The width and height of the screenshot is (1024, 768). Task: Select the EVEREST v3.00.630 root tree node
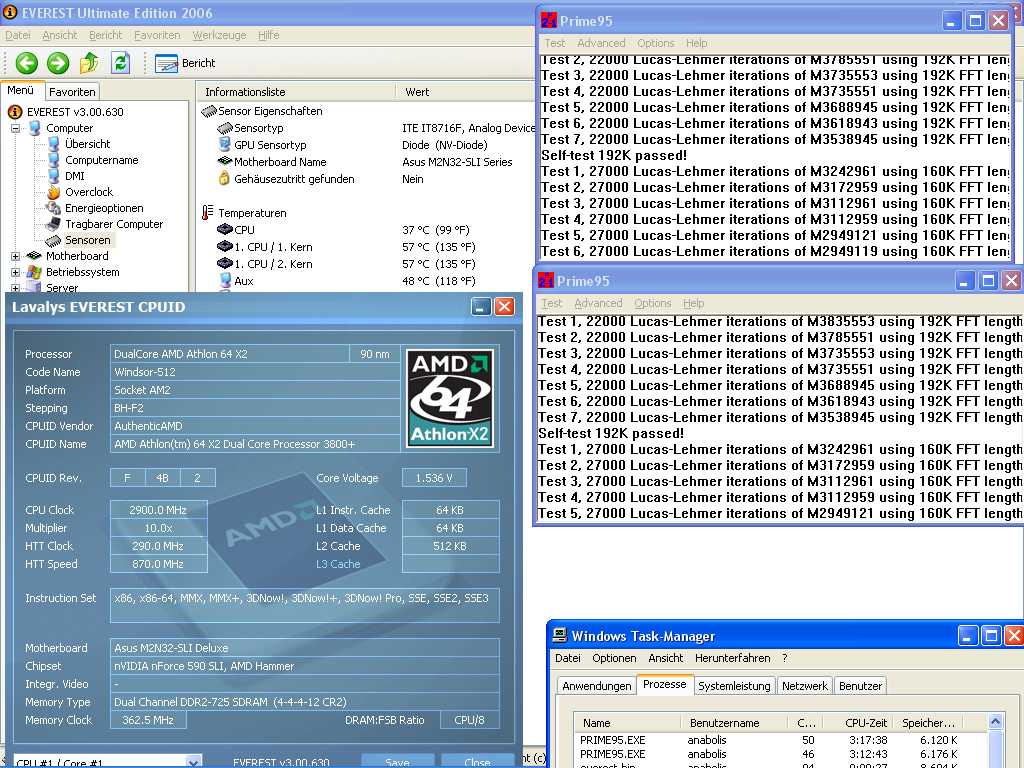coord(74,112)
